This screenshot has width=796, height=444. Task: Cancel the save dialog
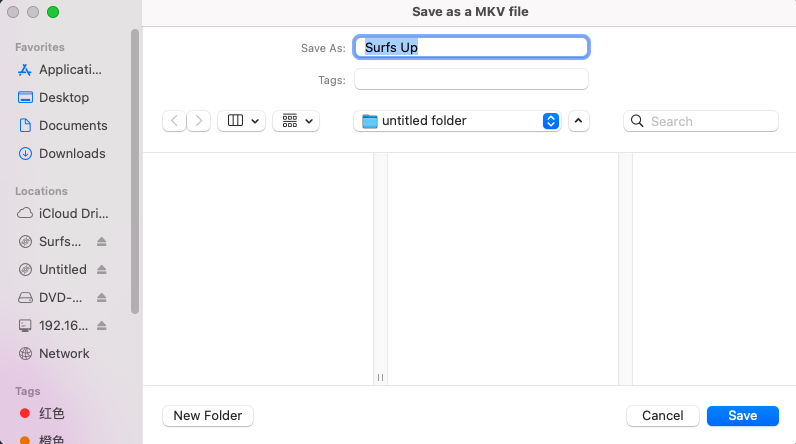point(662,416)
